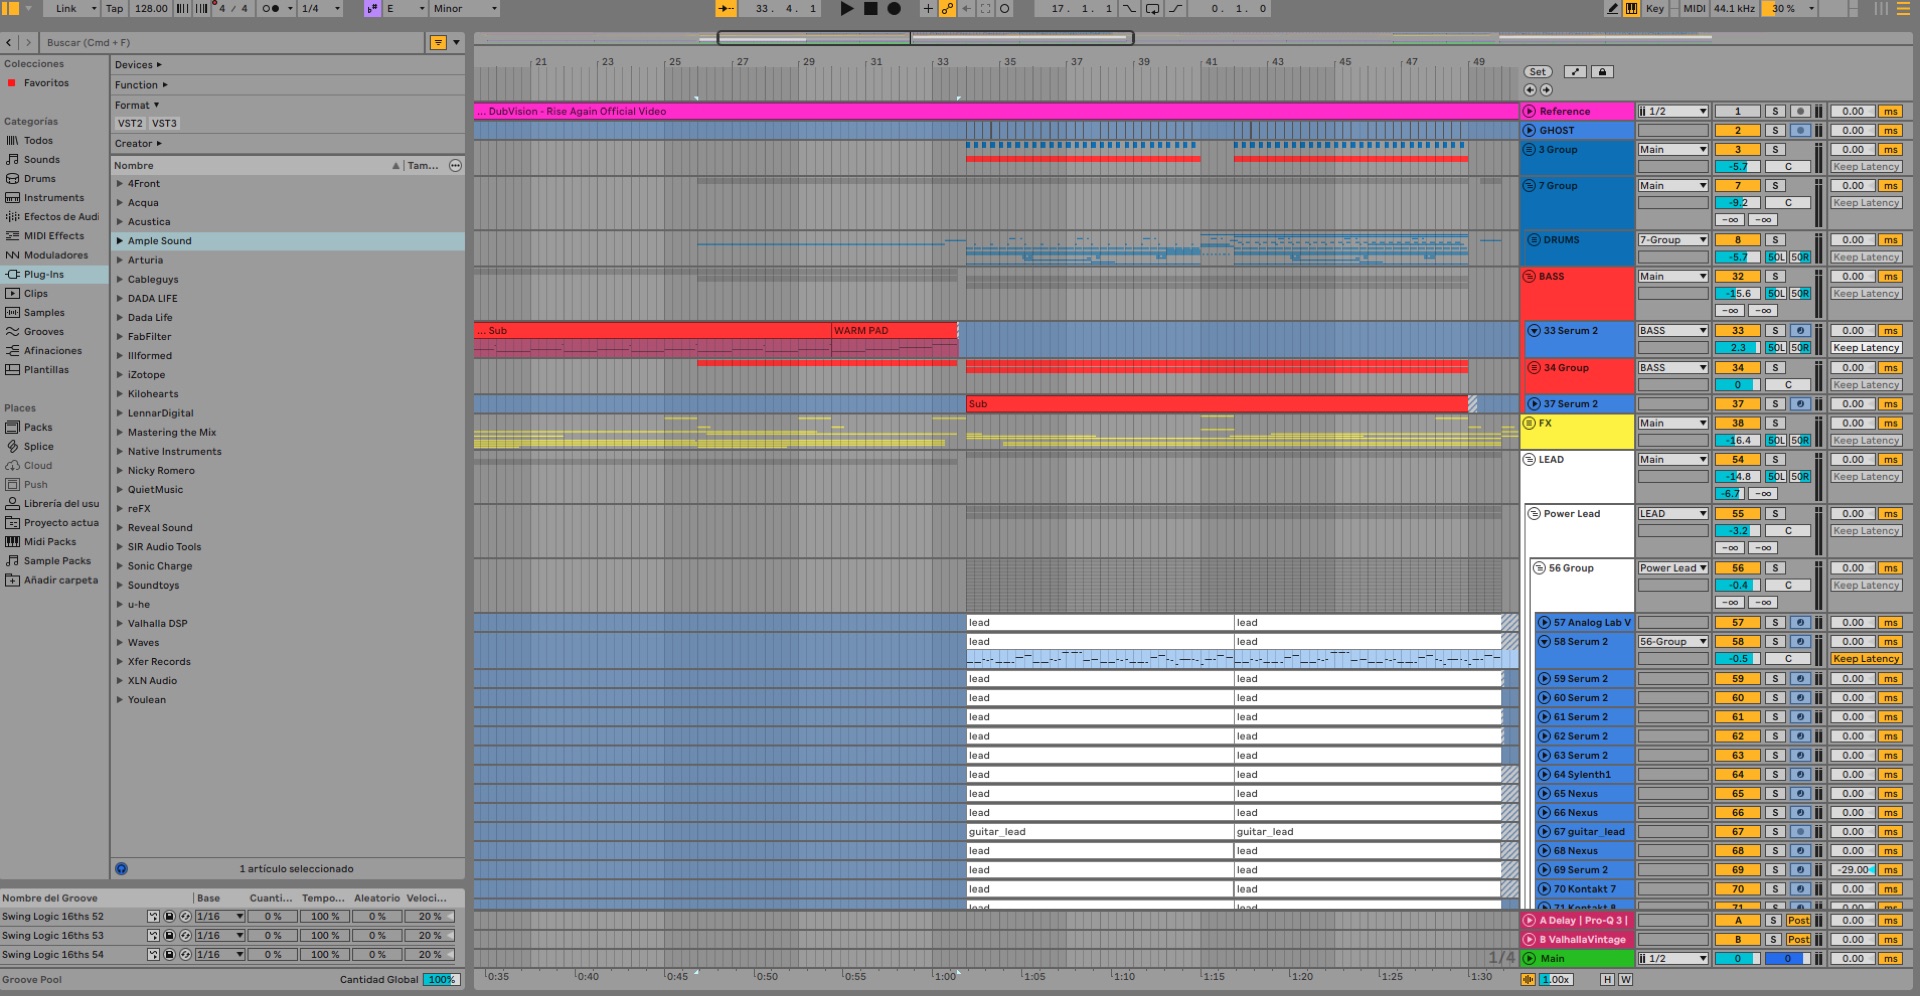The height and width of the screenshot is (996, 1920).
Task: Jump to next locator arrow
Action: pos(1546,90)
